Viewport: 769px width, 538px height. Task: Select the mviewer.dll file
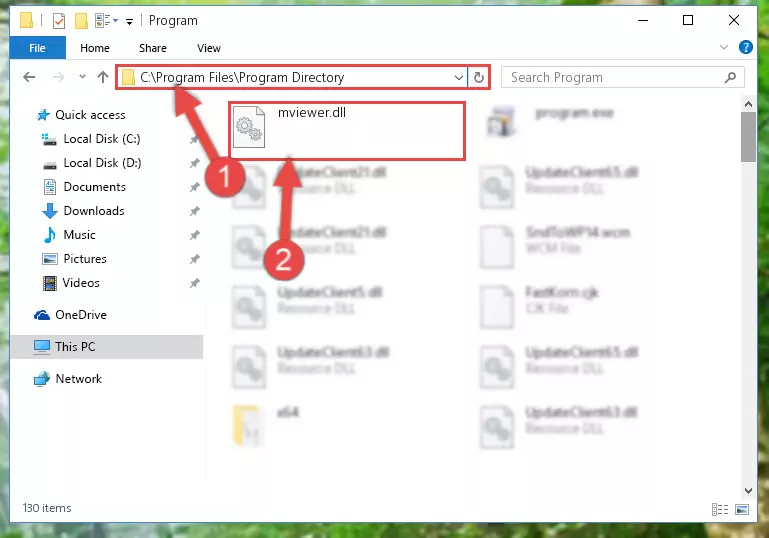point(347,130)
